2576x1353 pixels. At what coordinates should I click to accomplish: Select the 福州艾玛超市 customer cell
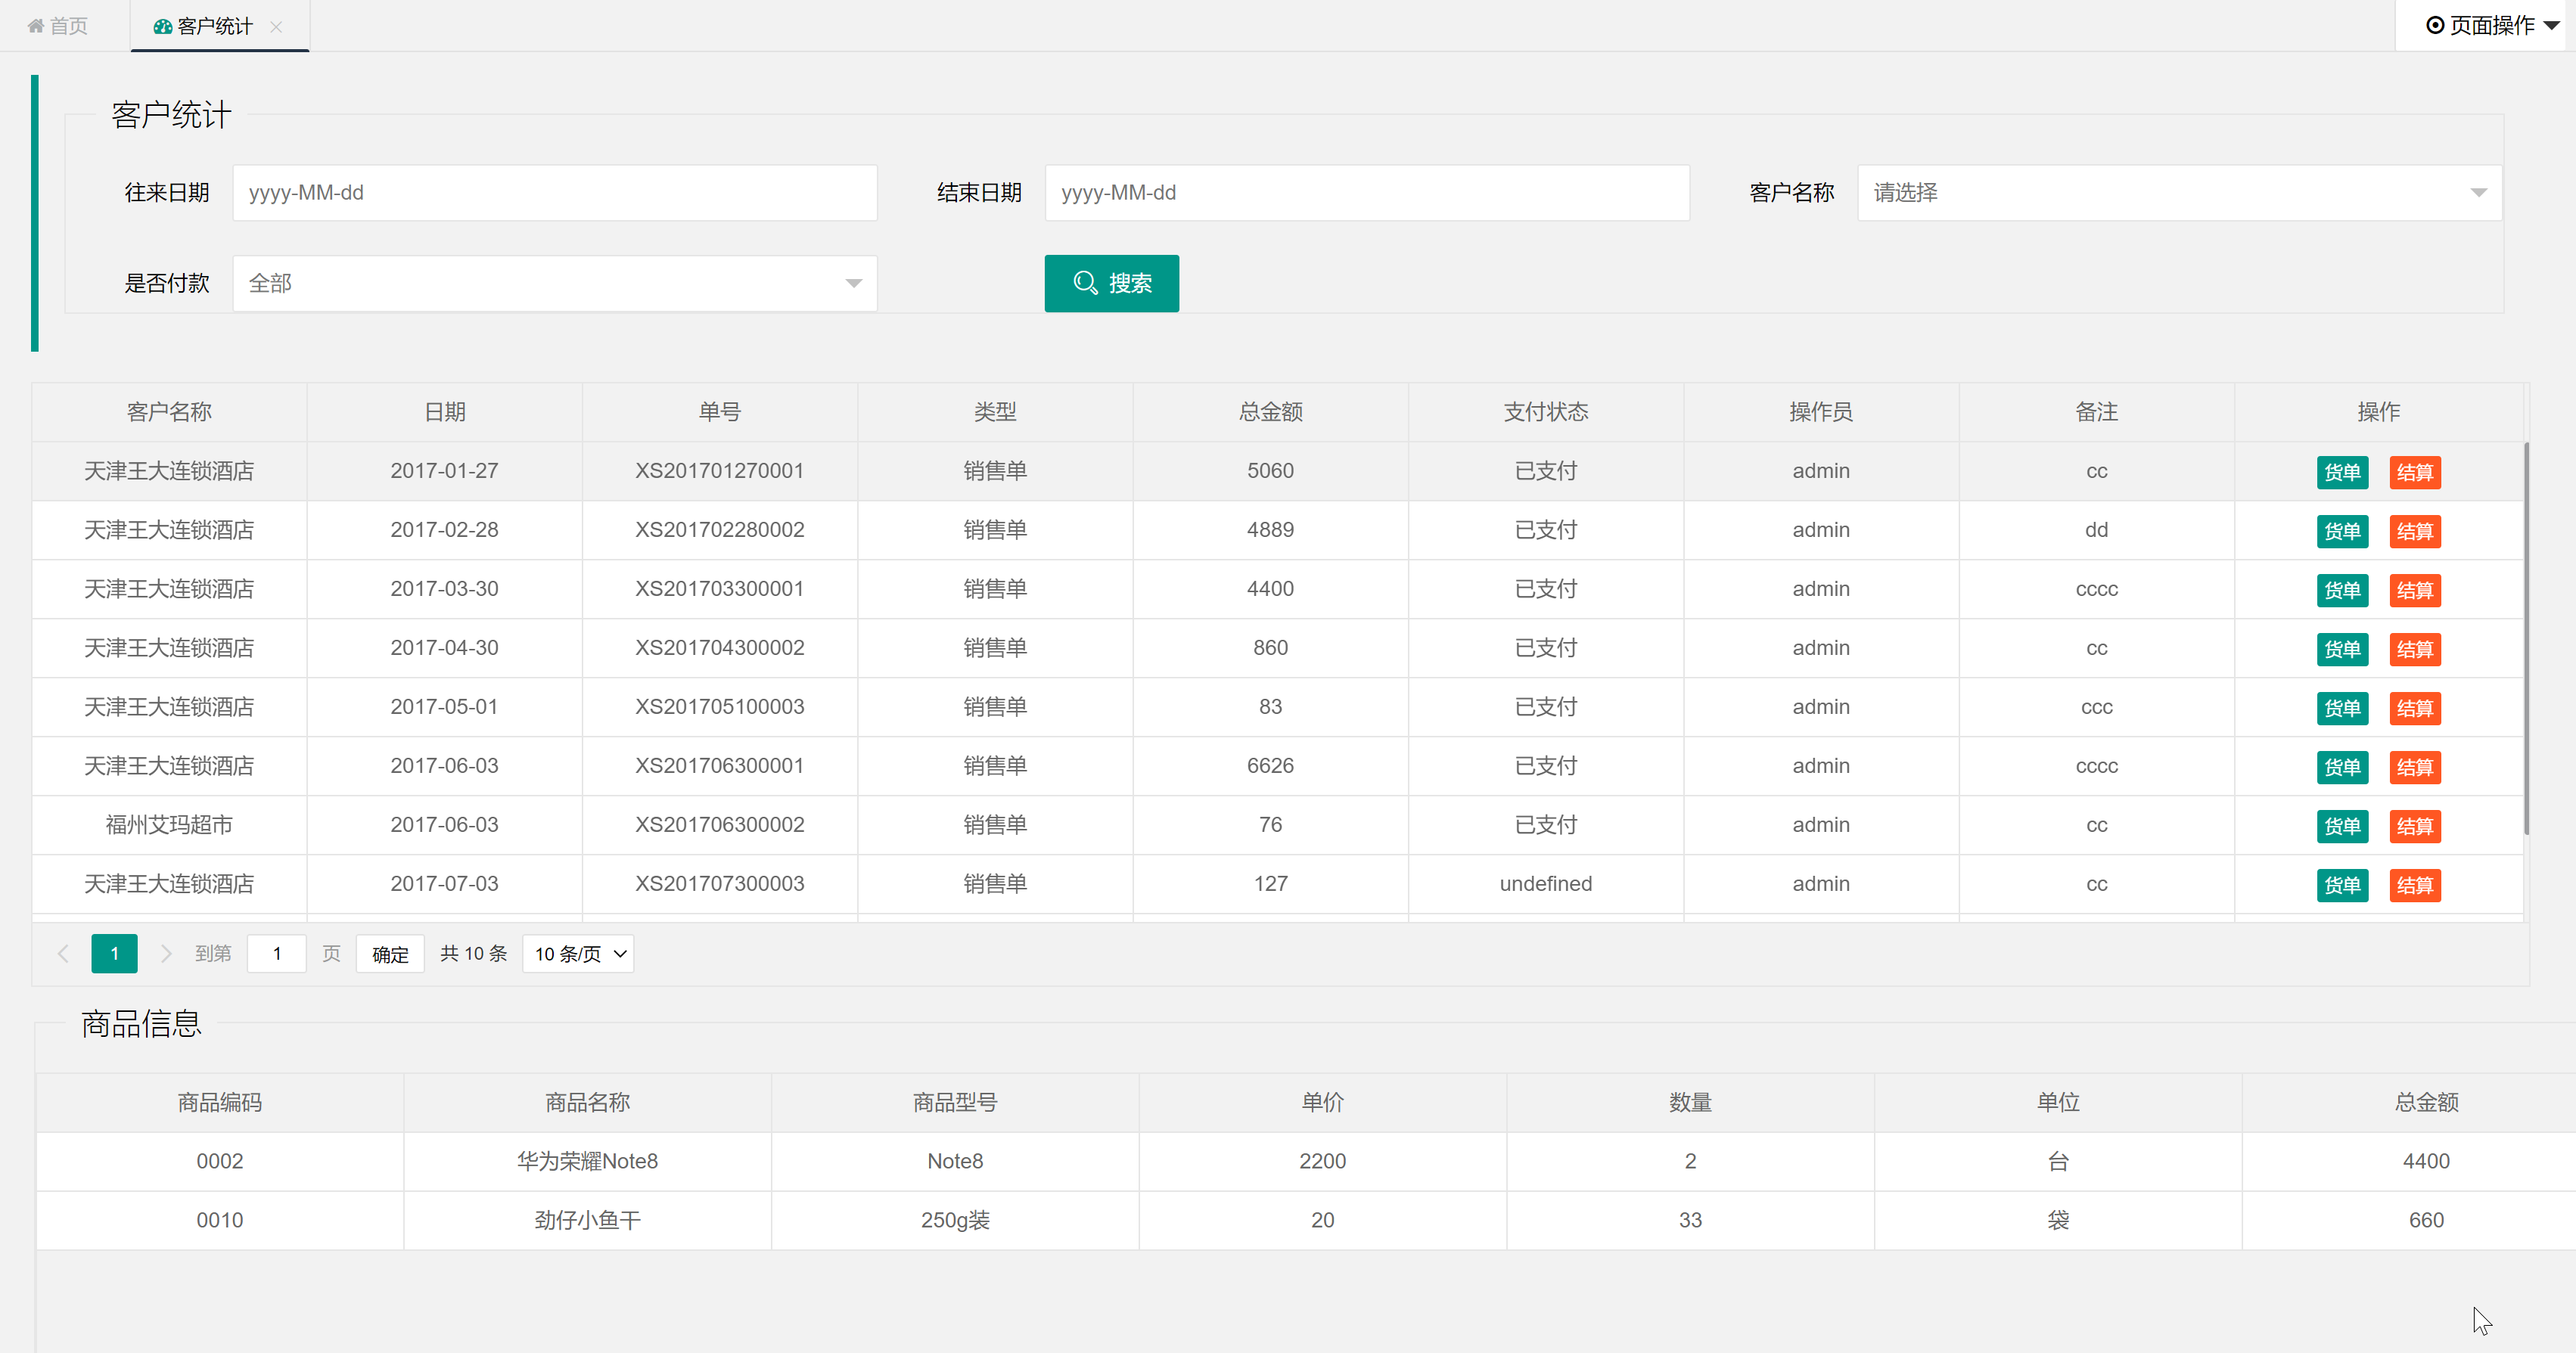[x=169, y=825]
